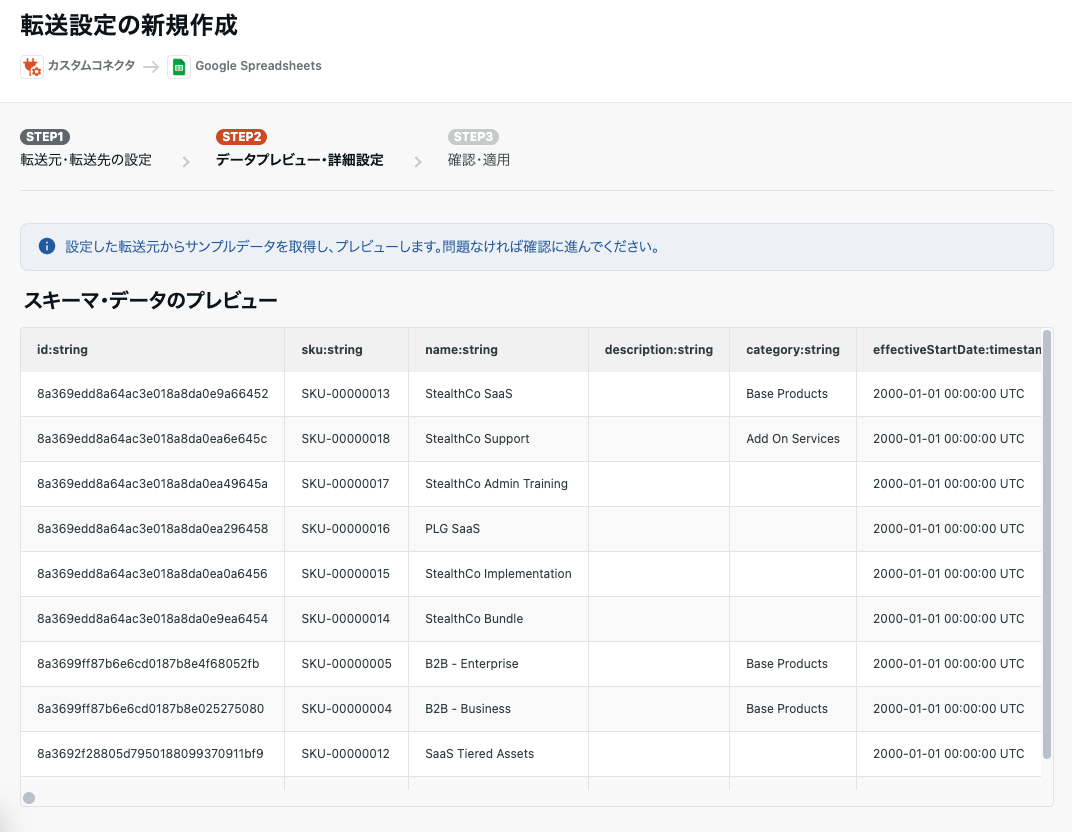This screenshot has height=832, width=1072.
Task: Open 転送元・転送先の設定 step
Action: [86, 160]
